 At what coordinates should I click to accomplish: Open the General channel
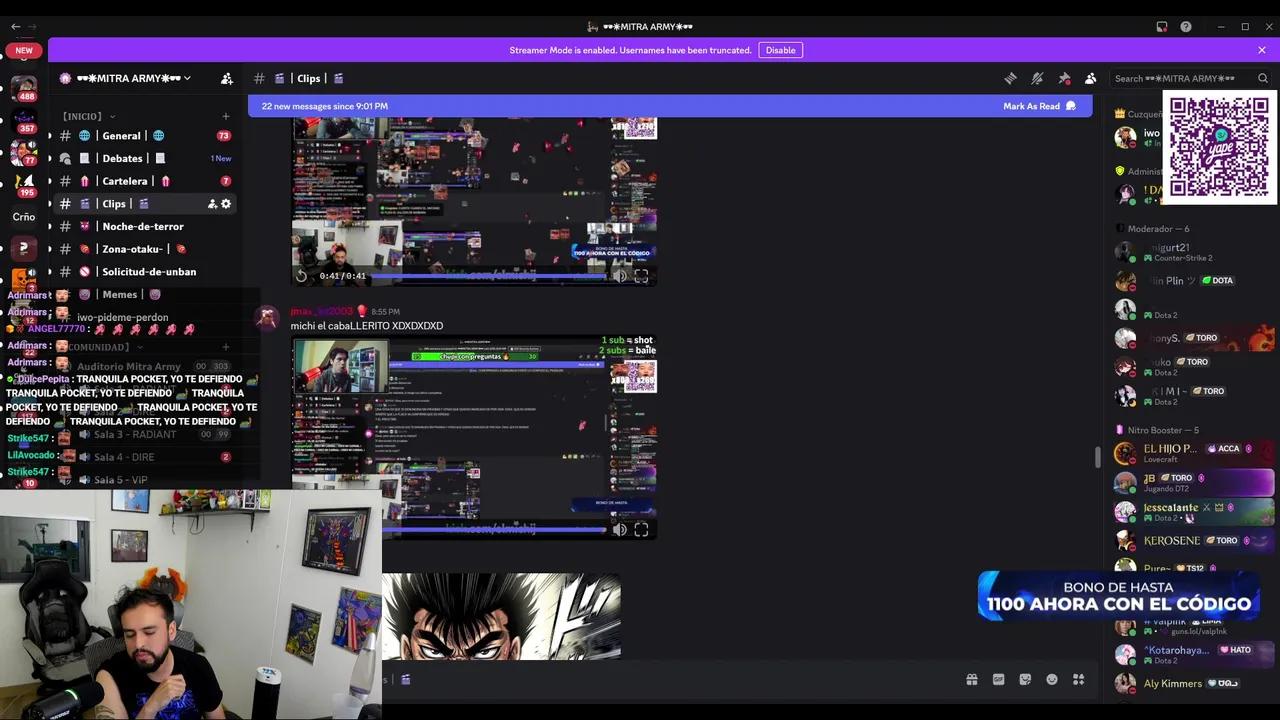click(144, 136)
